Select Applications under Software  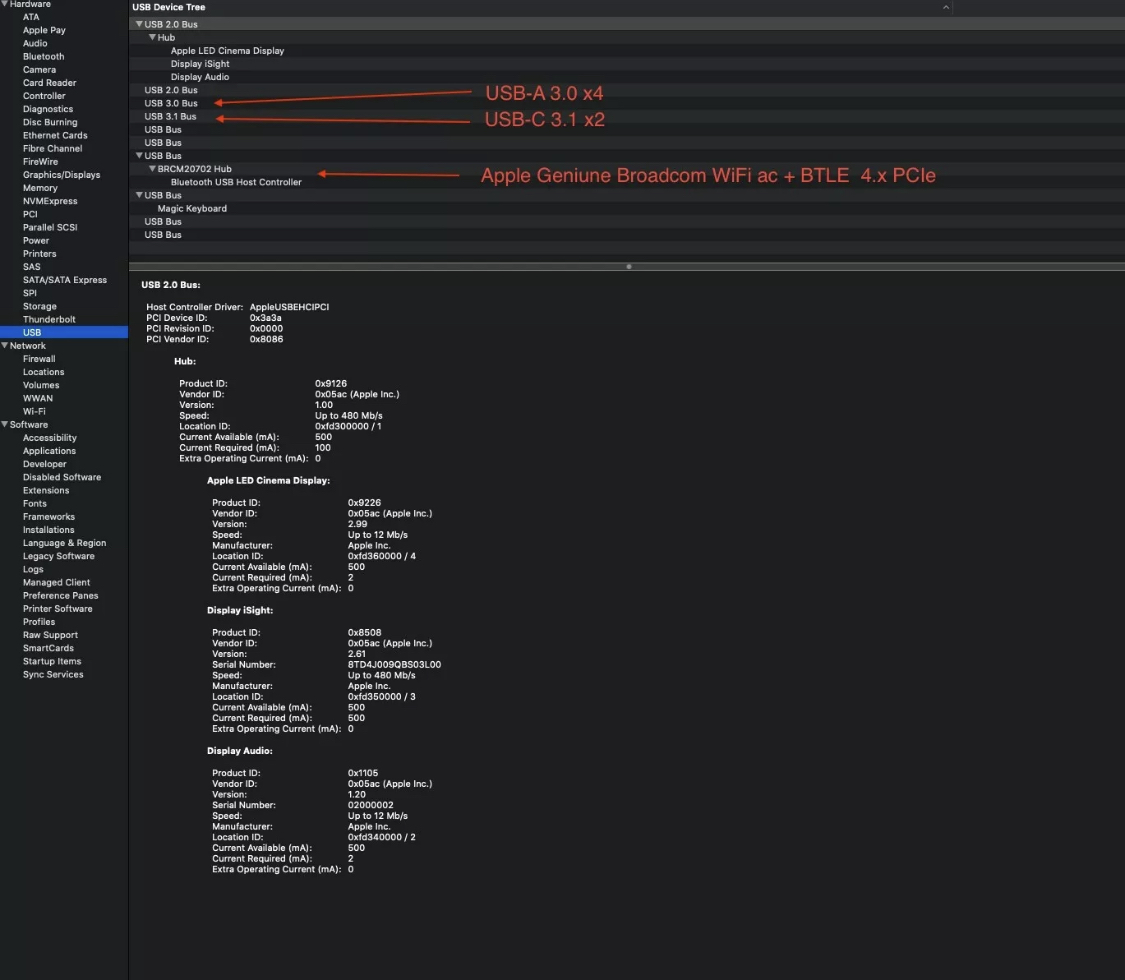49,451
